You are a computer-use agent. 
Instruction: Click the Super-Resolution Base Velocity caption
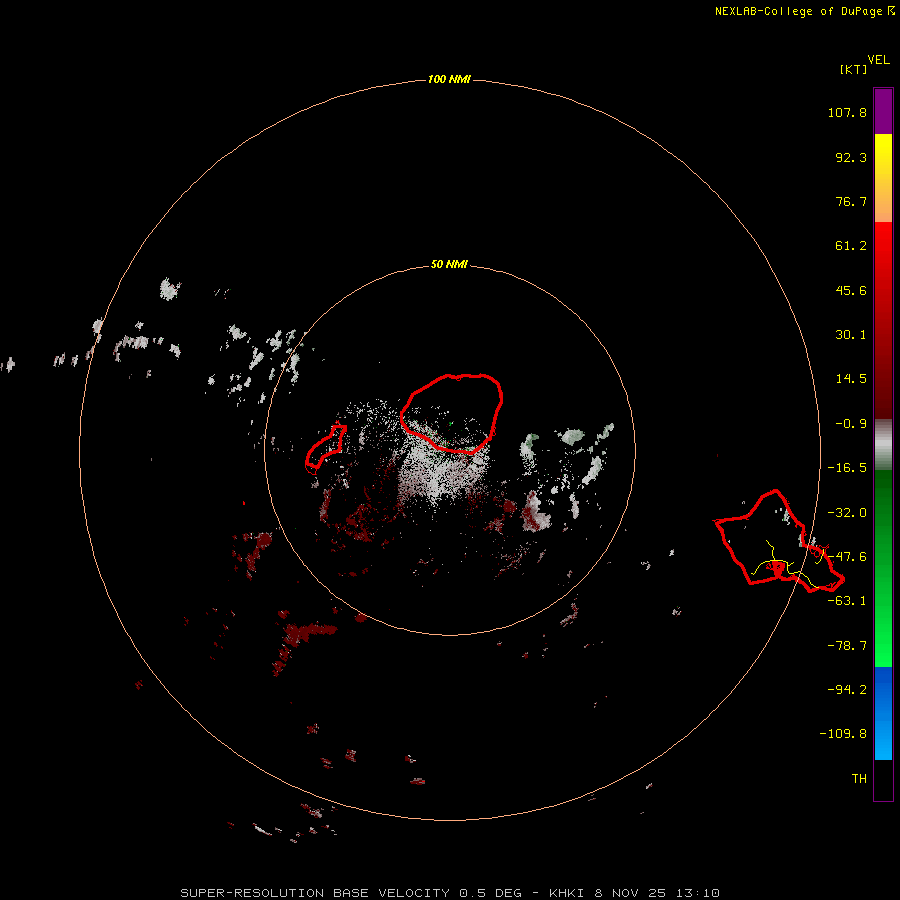[x=450, y=893]
